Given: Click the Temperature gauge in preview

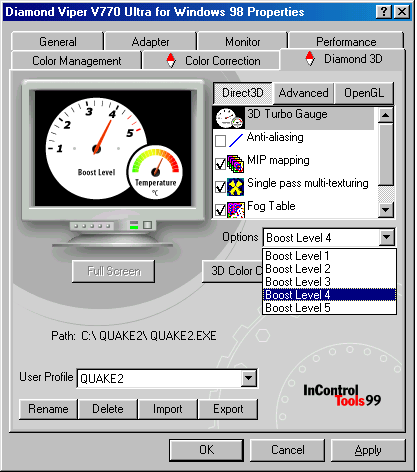Looking at the screenshot, I should (x=155, y=172).
